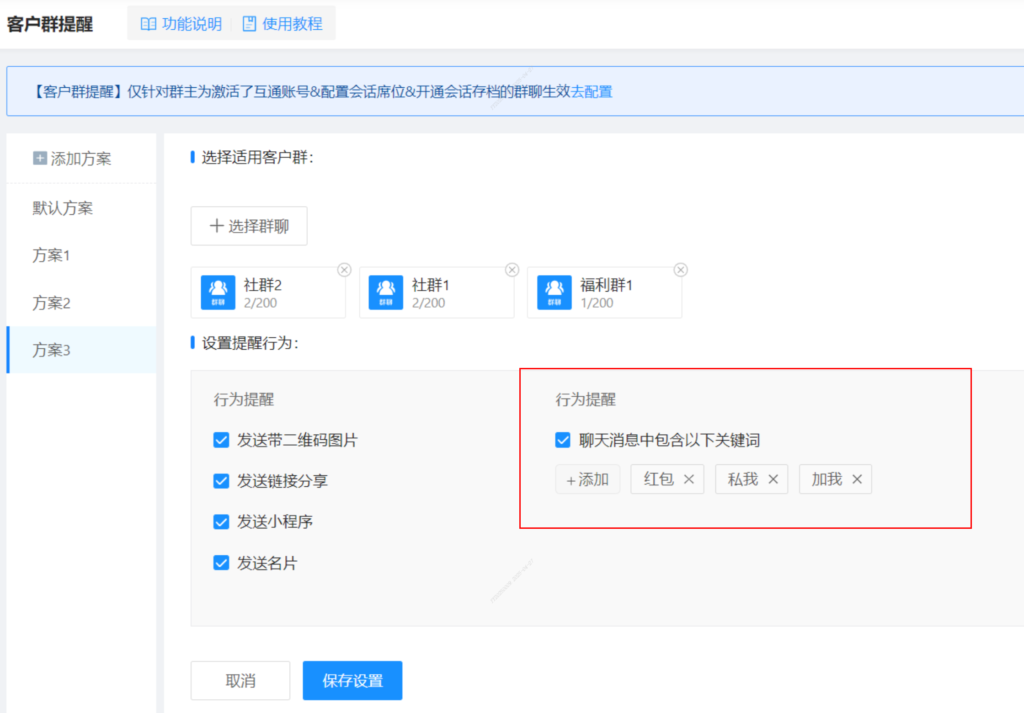1024x713 pixels.
Task: Delete the 红包 keyword tag
Action: point(688,480)
